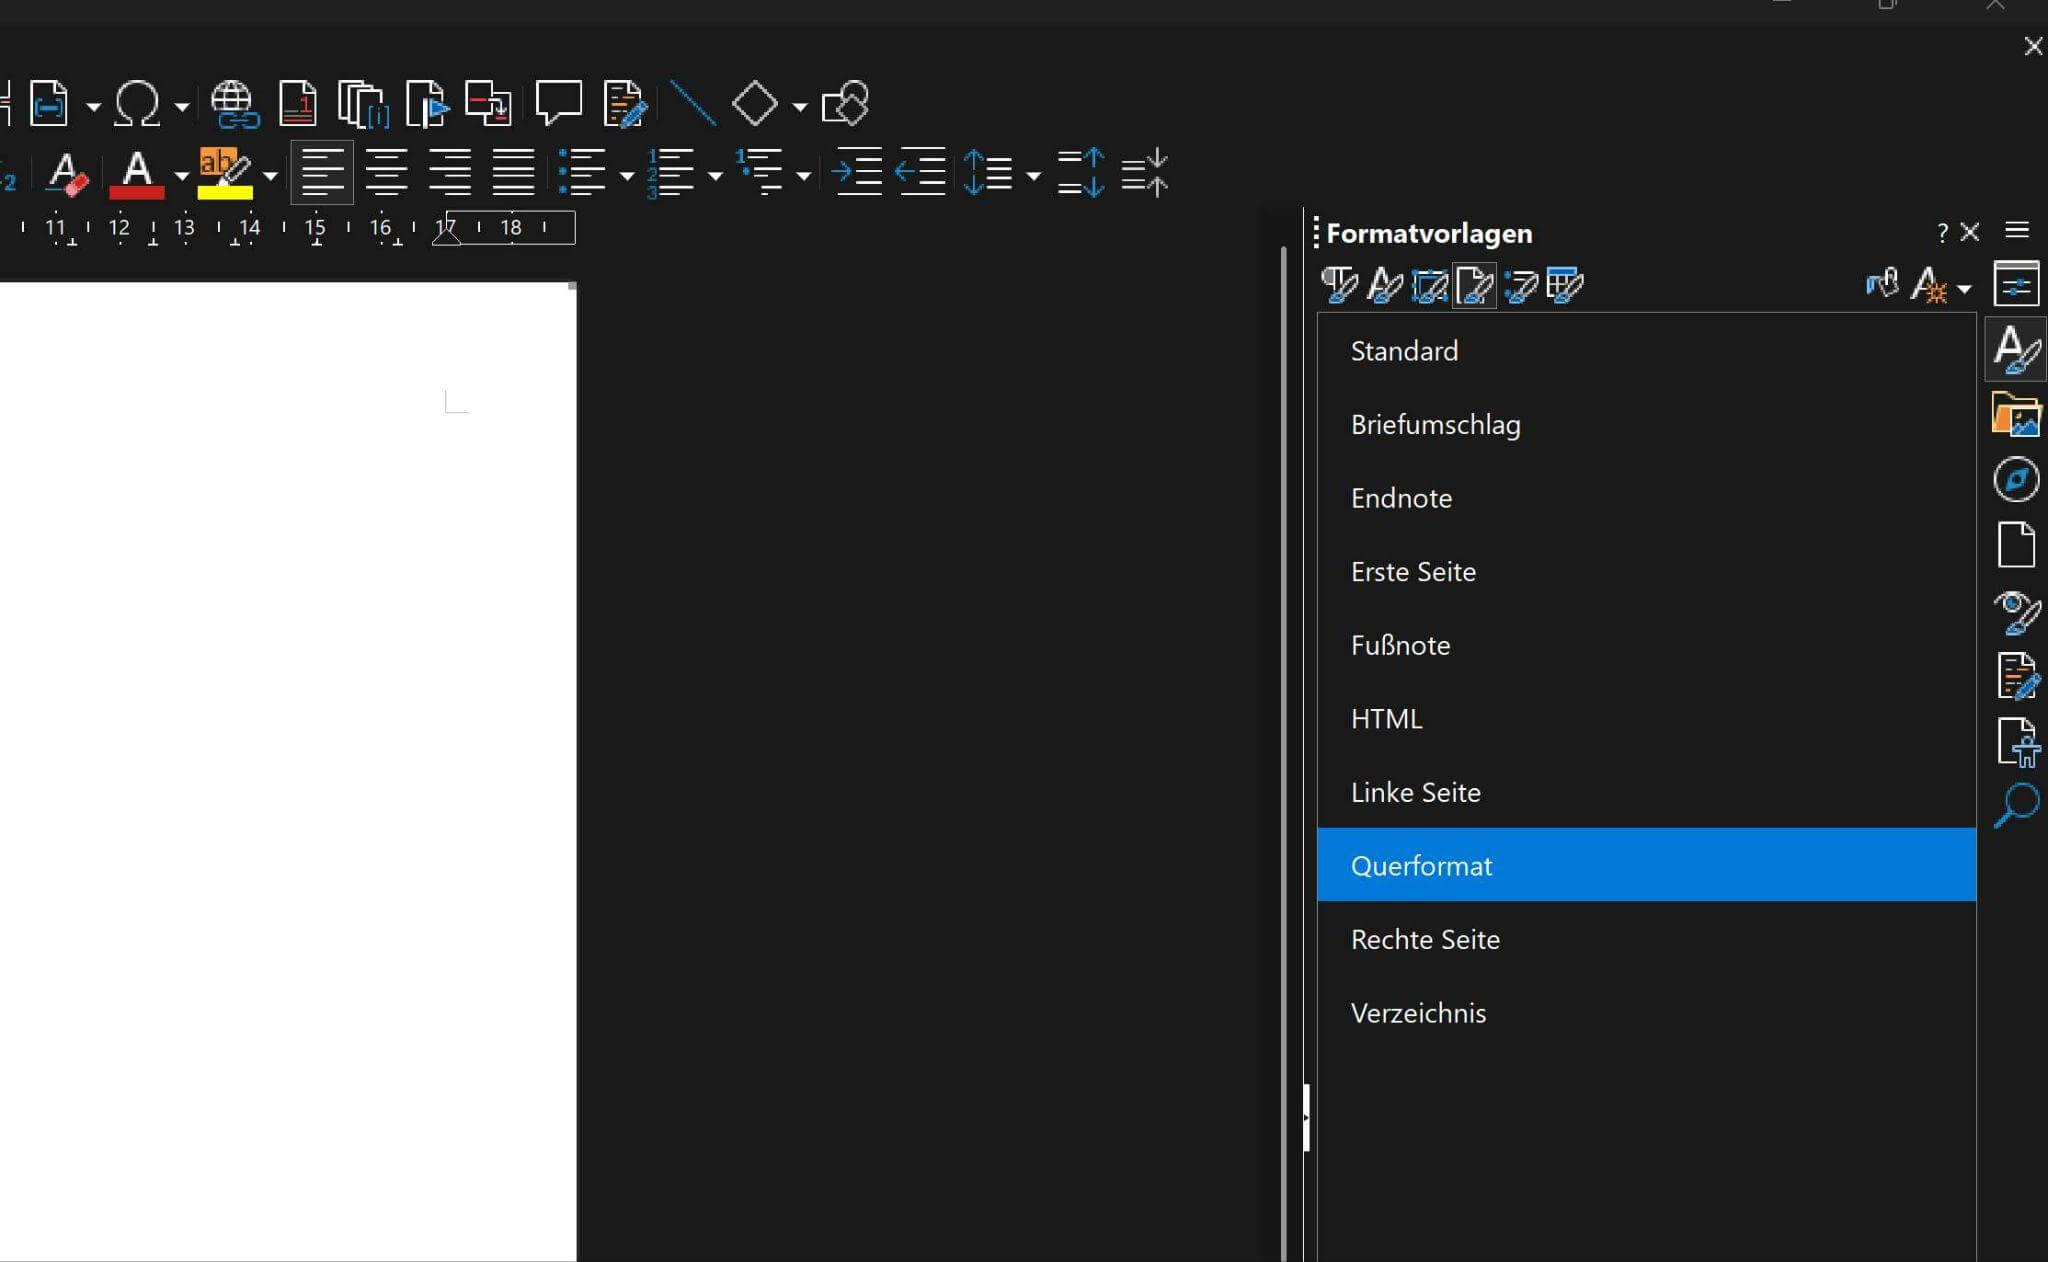Open the Gallery deck in sidebar
Screen dimensions: 2048x1262
(x=2015, y=414)
